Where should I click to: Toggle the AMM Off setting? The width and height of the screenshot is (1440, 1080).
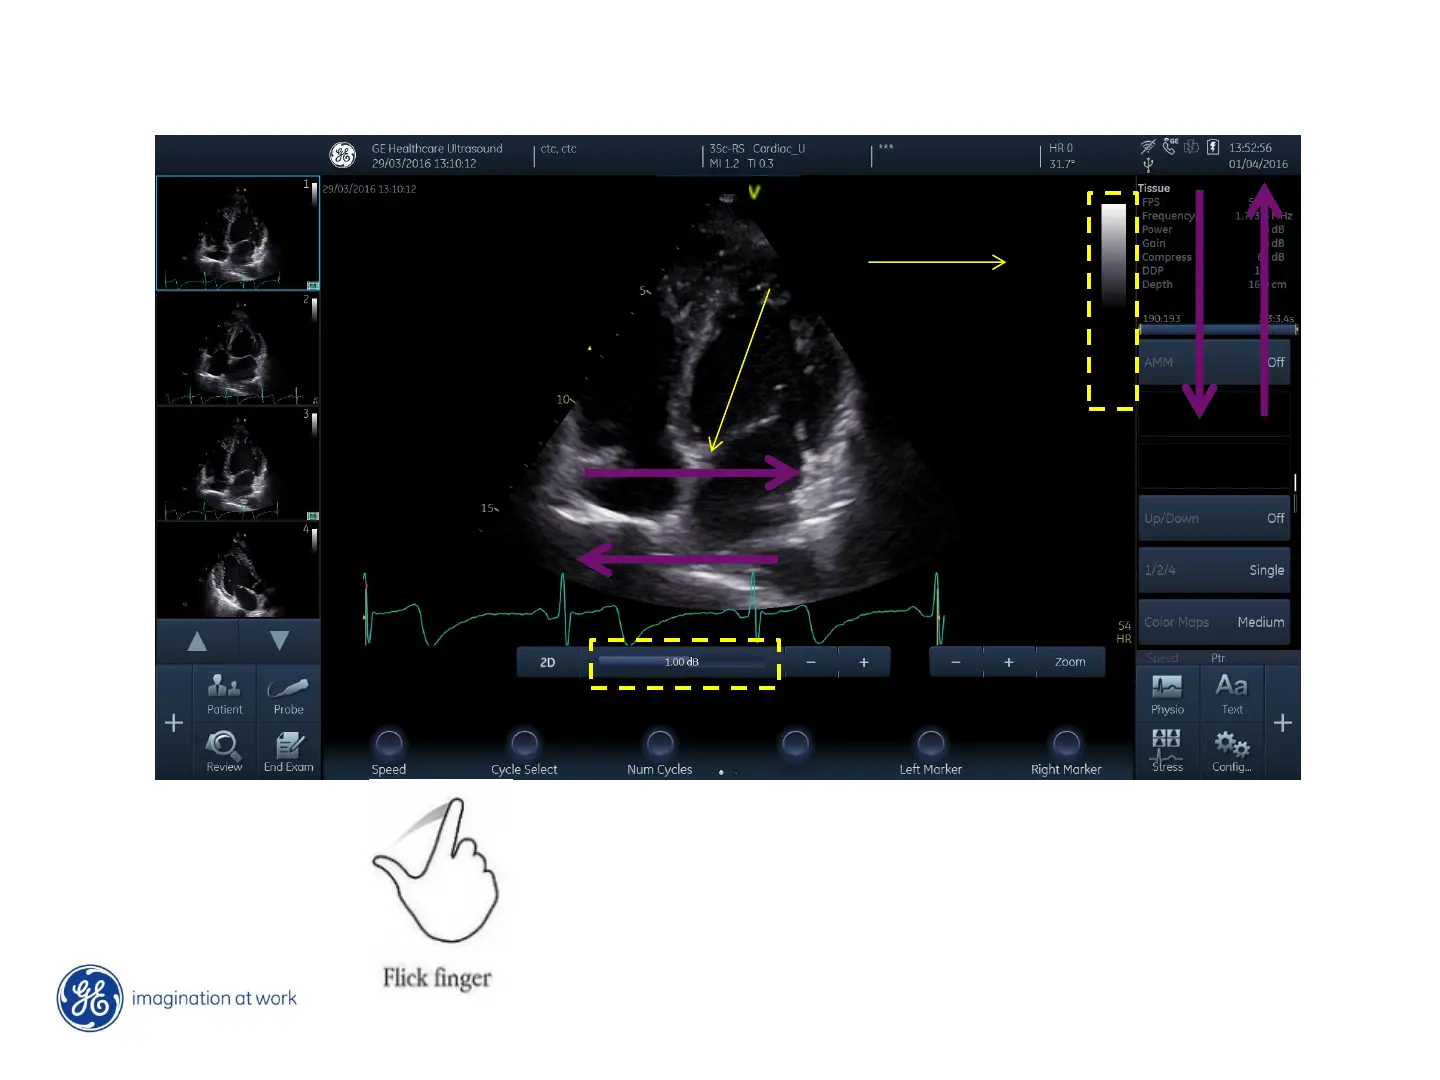(1214, 362)
